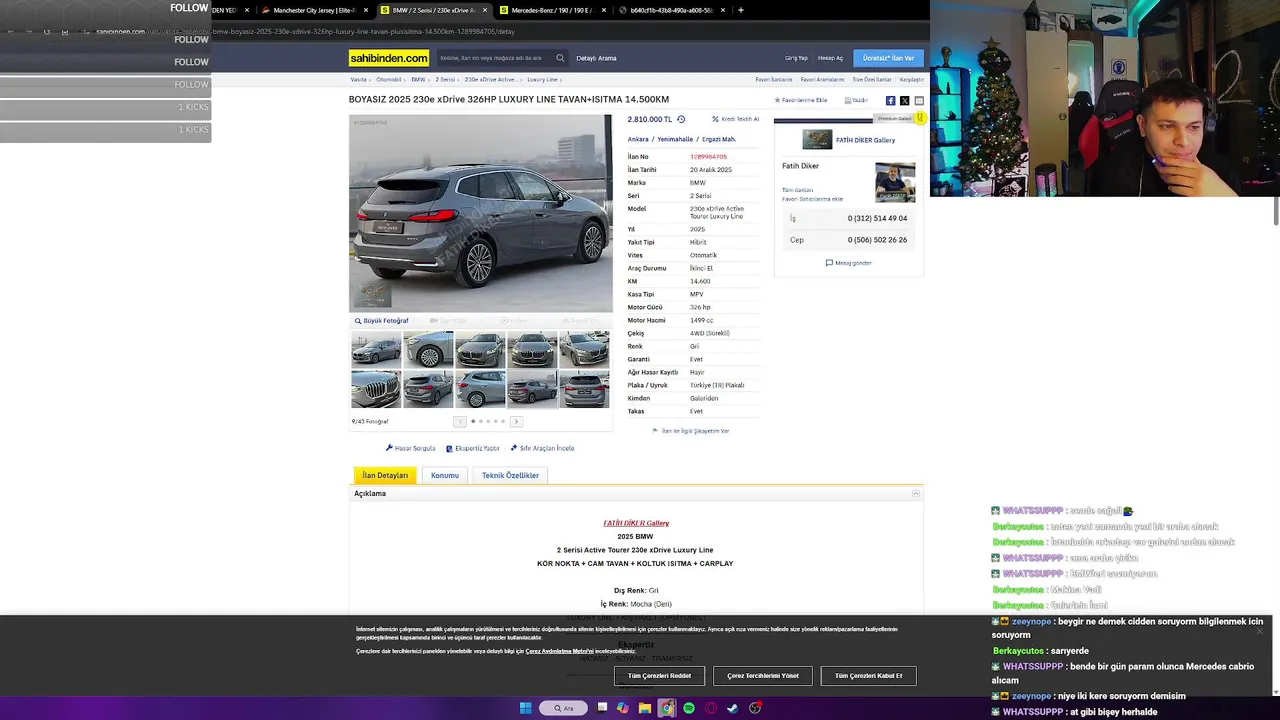
Task: Share listing by email icon
Action: point(919,100)
